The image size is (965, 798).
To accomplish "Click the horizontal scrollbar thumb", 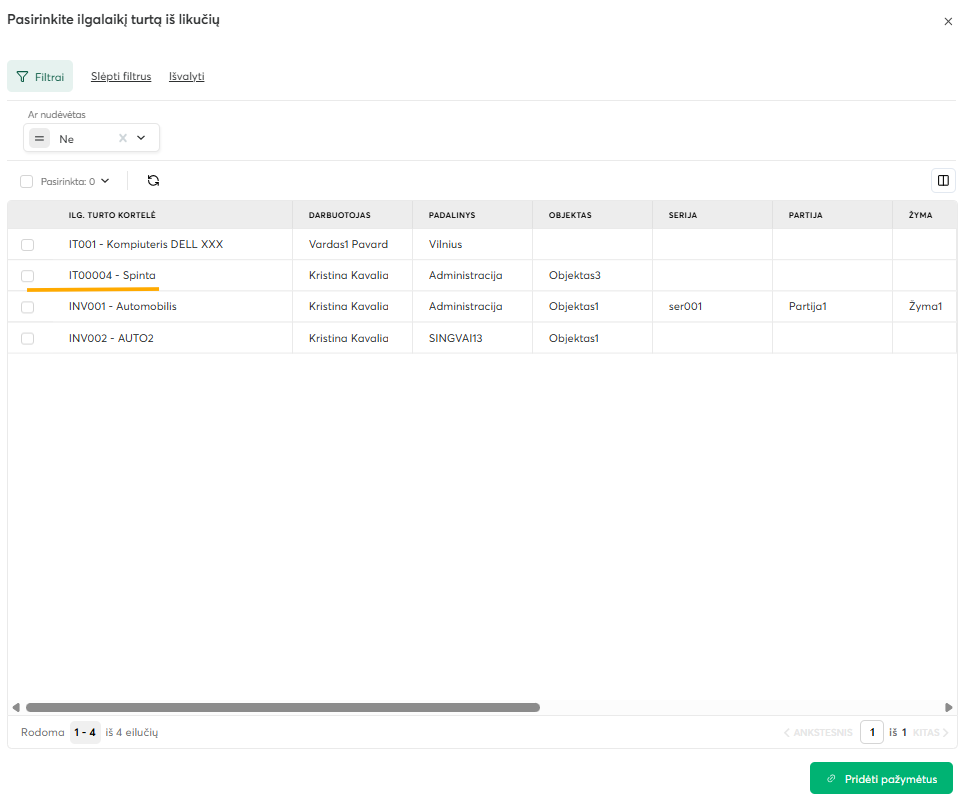I will pyautogui.click(x=282, y=707).
